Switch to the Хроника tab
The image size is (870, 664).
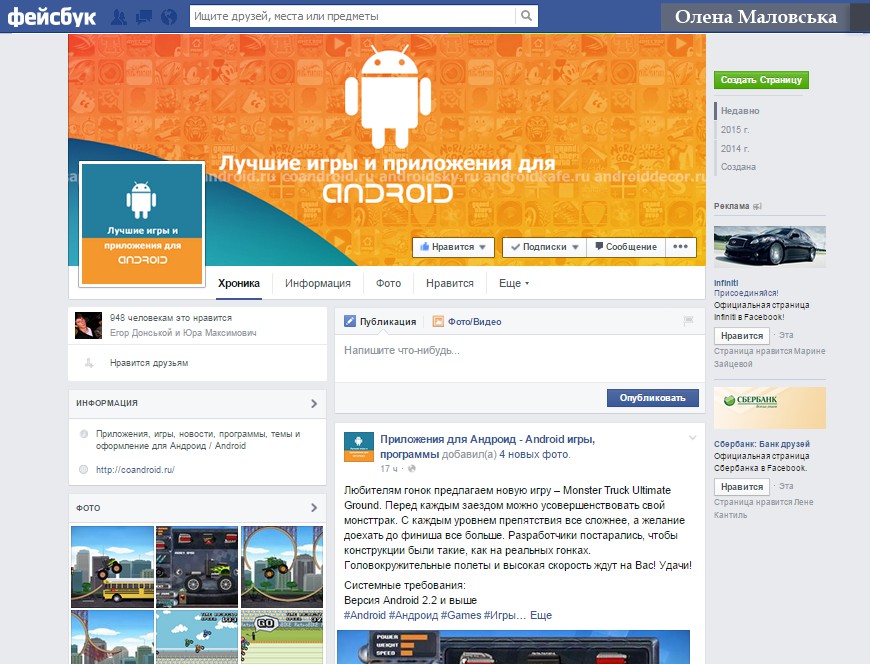[239, 283]
